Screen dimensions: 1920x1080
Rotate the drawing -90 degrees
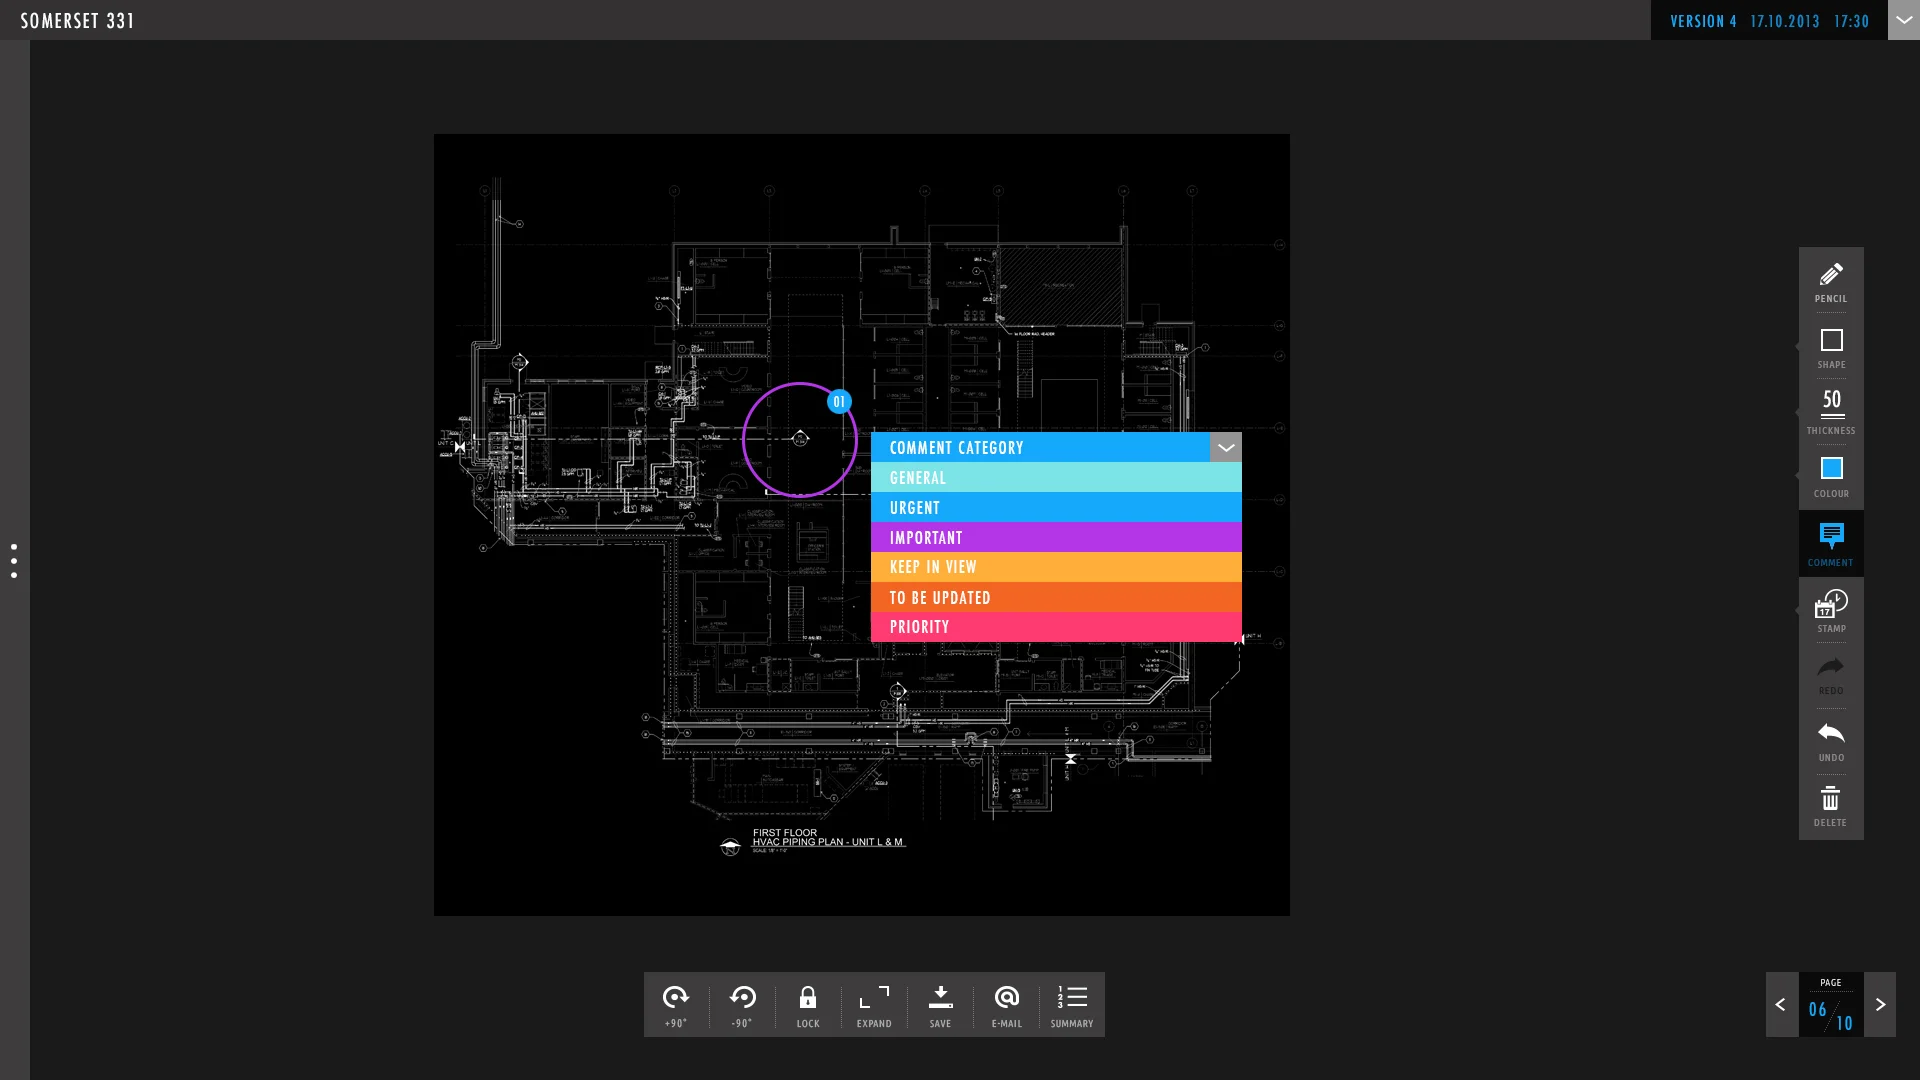pyautogui.click(x=742, y=1005)
